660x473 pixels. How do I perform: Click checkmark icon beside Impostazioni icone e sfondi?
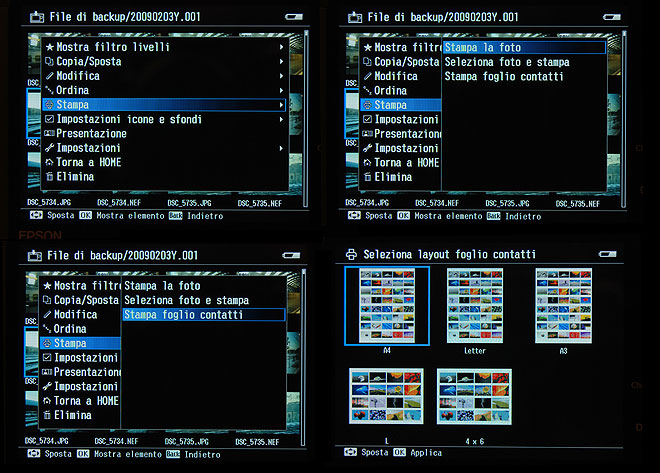[x=50, y=119]
